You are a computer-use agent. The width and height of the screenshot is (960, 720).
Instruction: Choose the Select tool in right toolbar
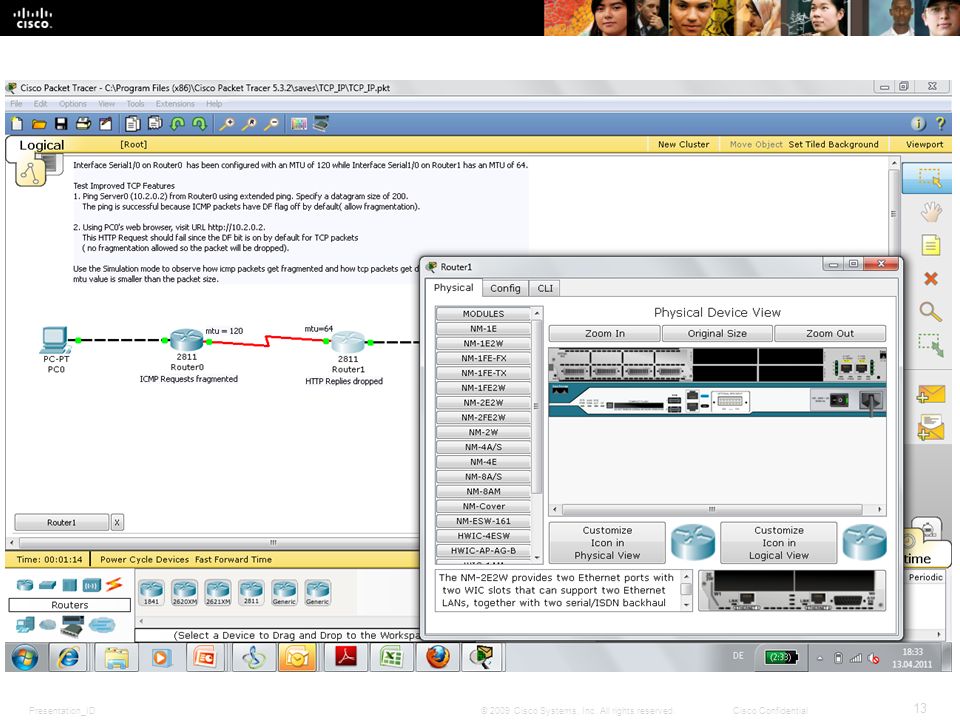(x=930, y=178)
